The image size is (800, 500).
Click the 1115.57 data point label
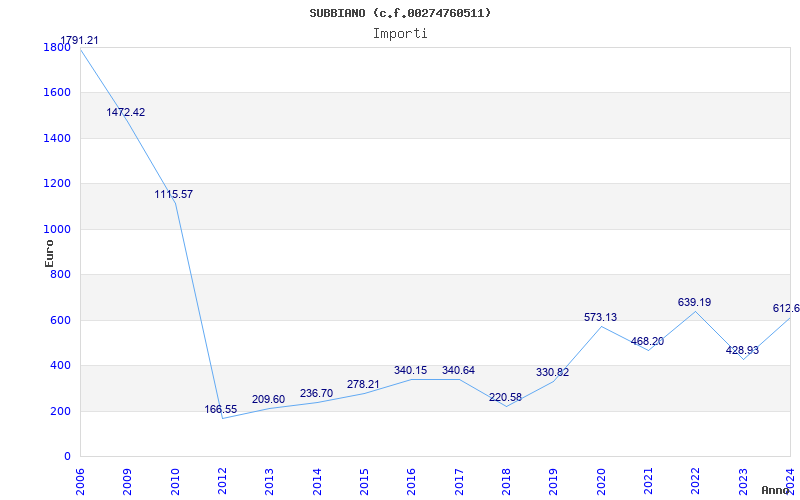[x=173, y=194]
